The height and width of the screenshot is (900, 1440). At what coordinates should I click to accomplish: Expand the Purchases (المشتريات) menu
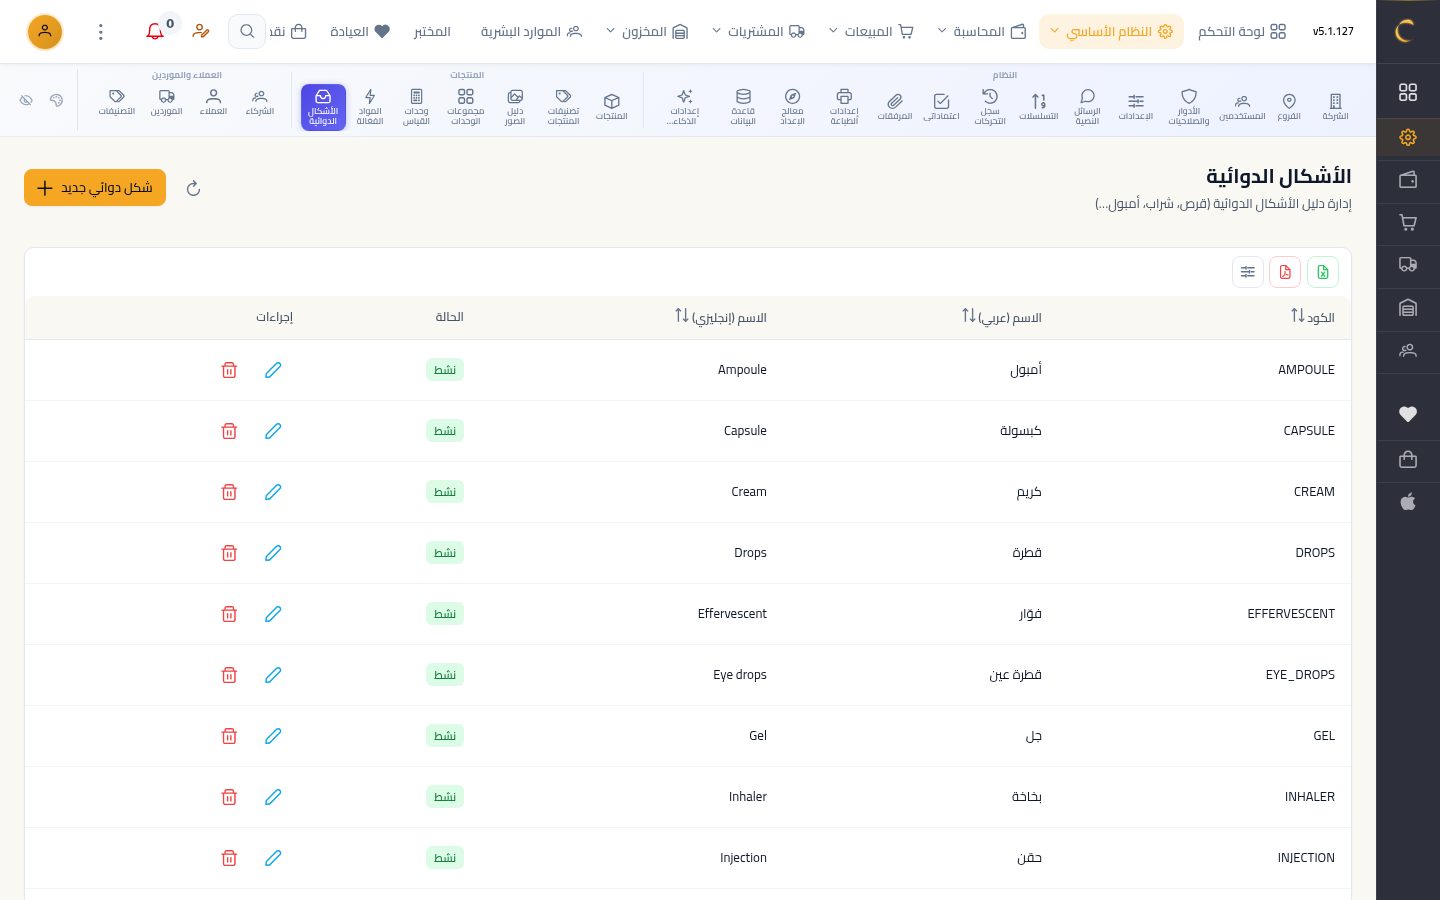tap(759, 32)
